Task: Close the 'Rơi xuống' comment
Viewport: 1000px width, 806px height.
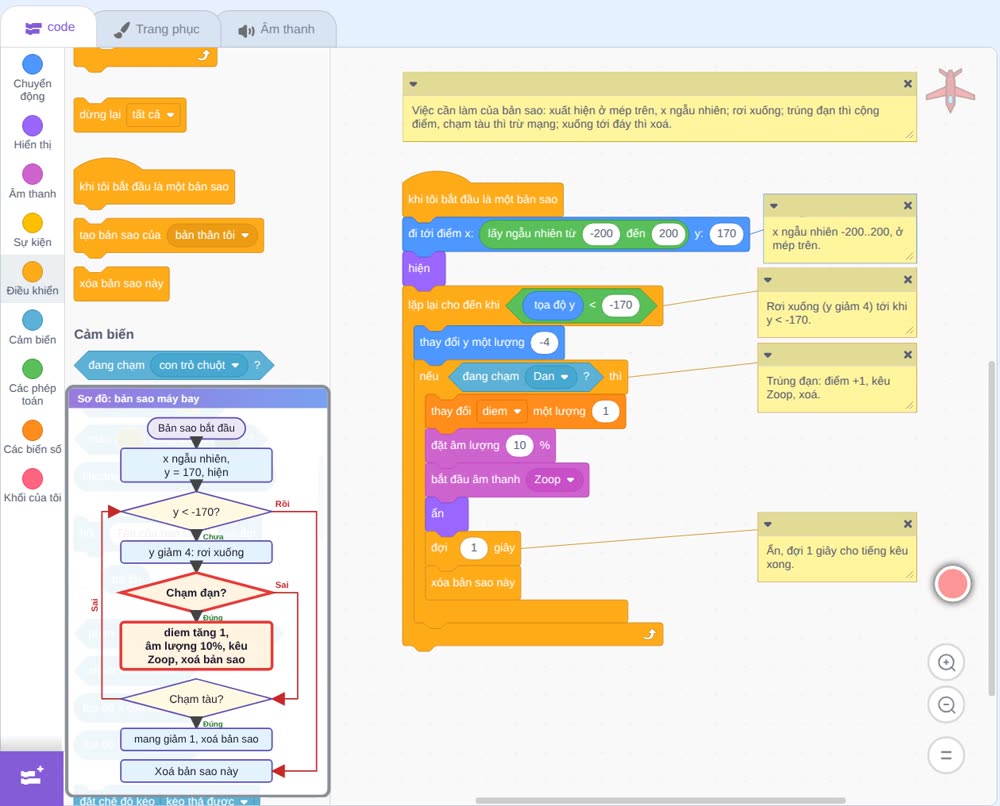Action: coord(908,279)
